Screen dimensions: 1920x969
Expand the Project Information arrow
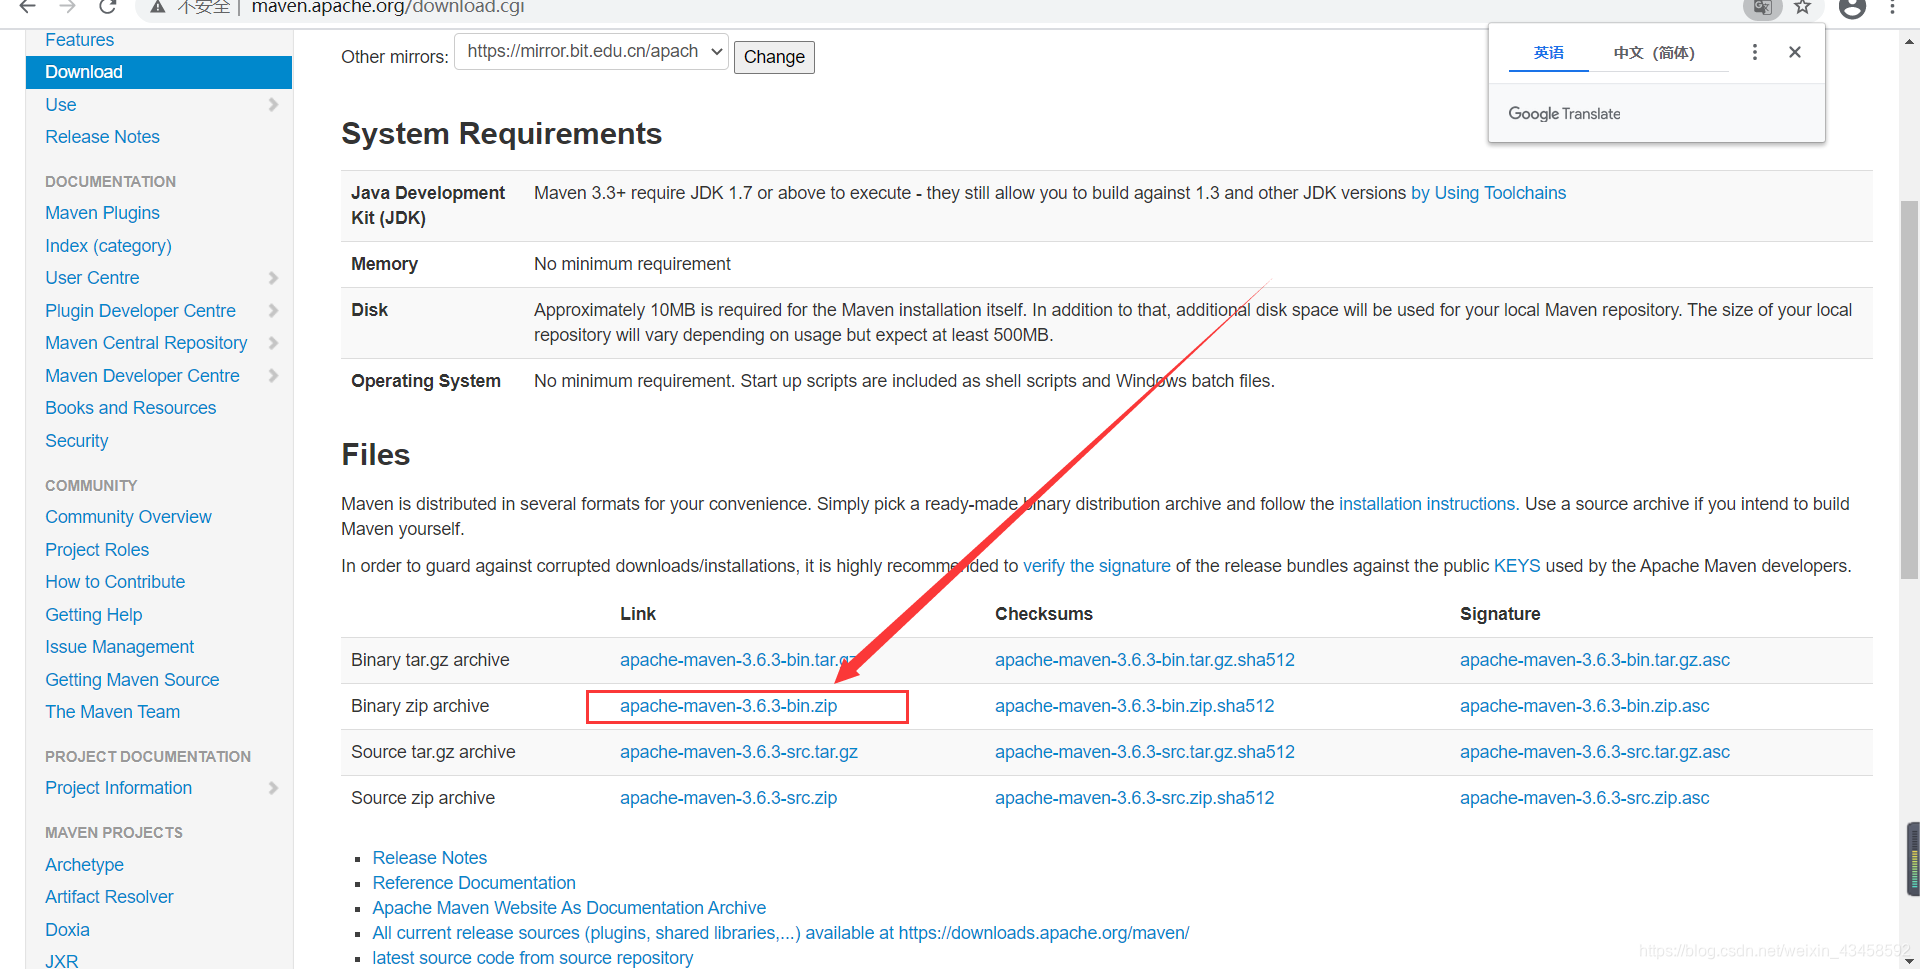[273, 788]
